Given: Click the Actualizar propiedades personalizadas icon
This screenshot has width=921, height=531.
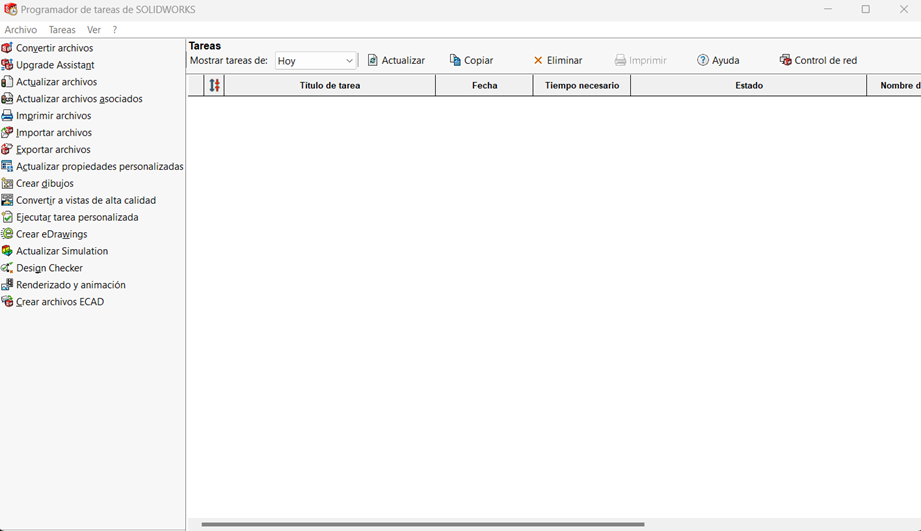Looking at the screenshot, I should 7,166.
